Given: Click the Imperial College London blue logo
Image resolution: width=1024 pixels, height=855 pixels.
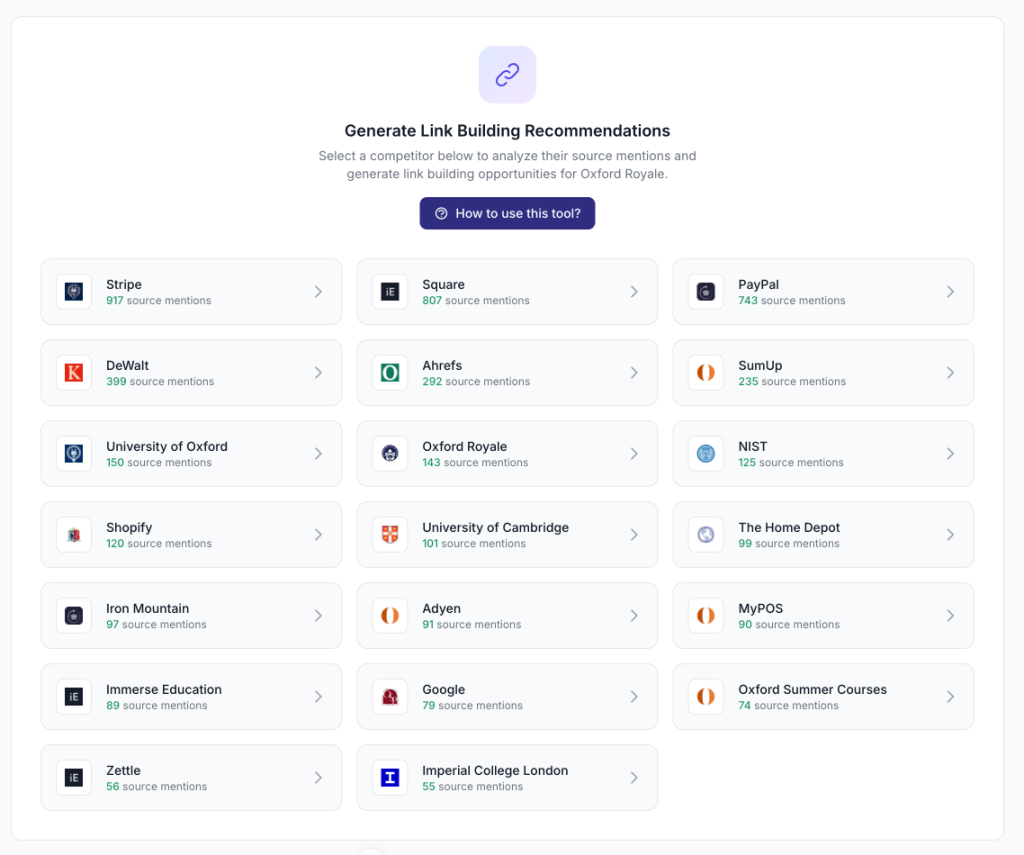Looking at the screenshot, I should (x=390, y=777).
